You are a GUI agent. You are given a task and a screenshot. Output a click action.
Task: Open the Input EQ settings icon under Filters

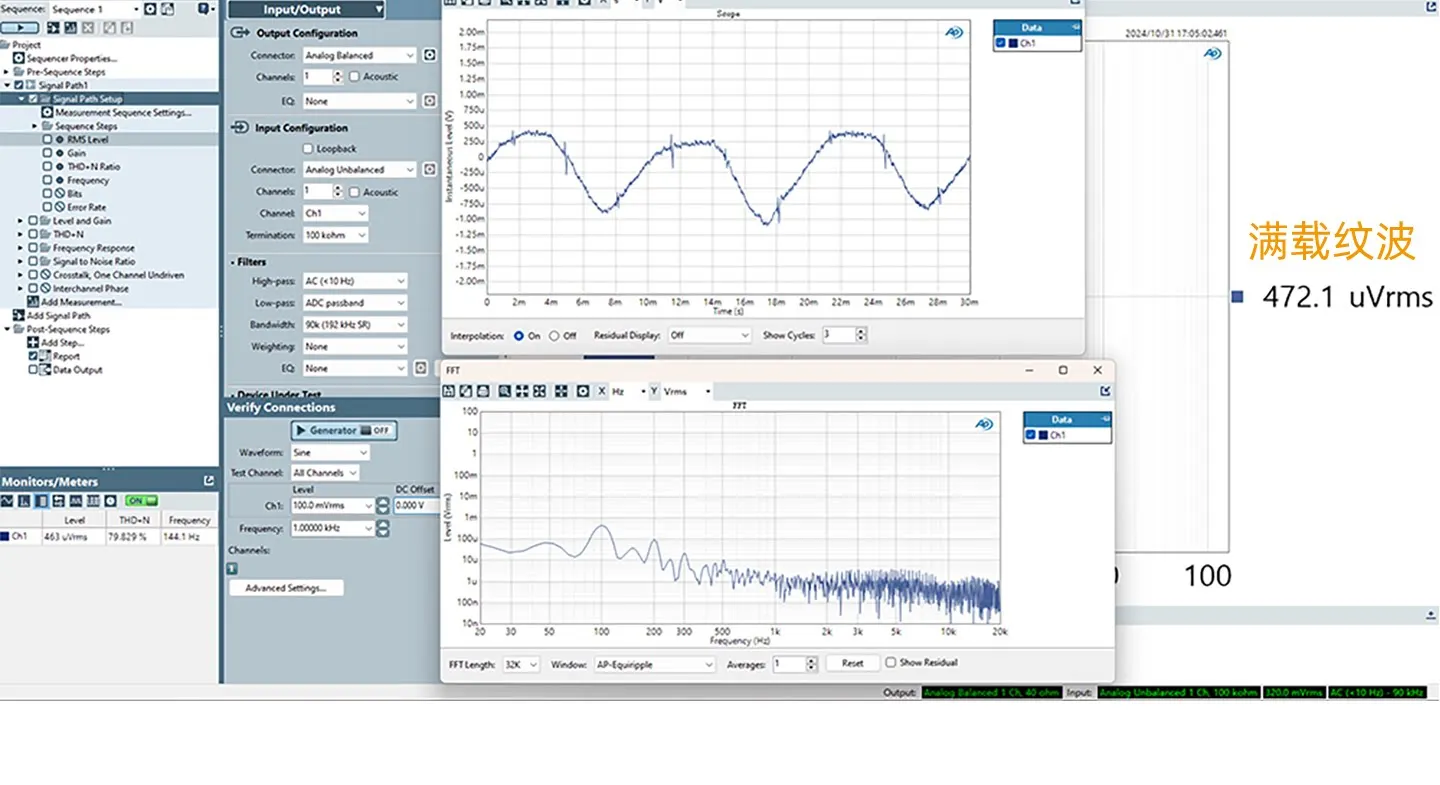(x=421, y=368)
